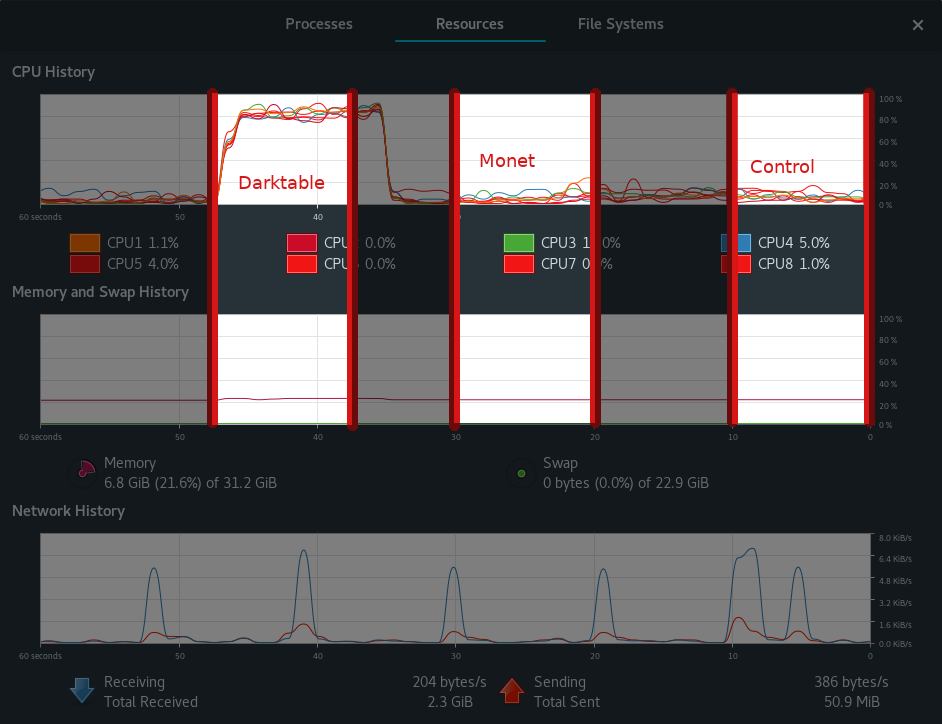Click the Monet annotation label

pyautogui.click(x=507, y=161)
